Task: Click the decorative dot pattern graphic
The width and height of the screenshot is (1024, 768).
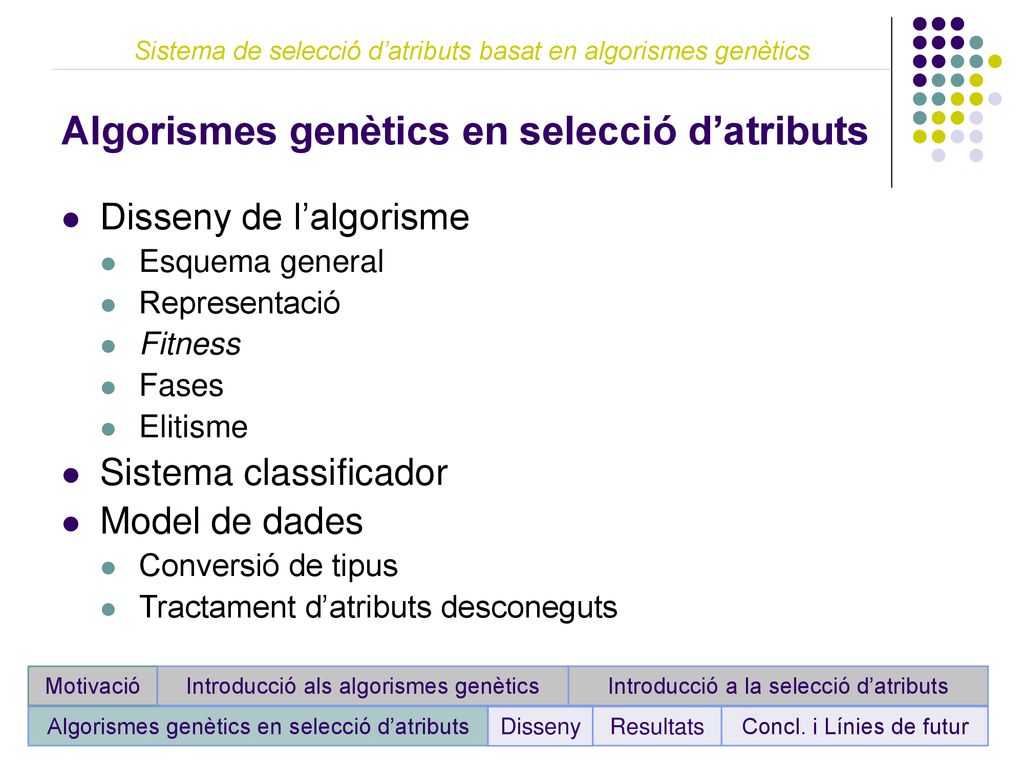Action: pos(957,89)
